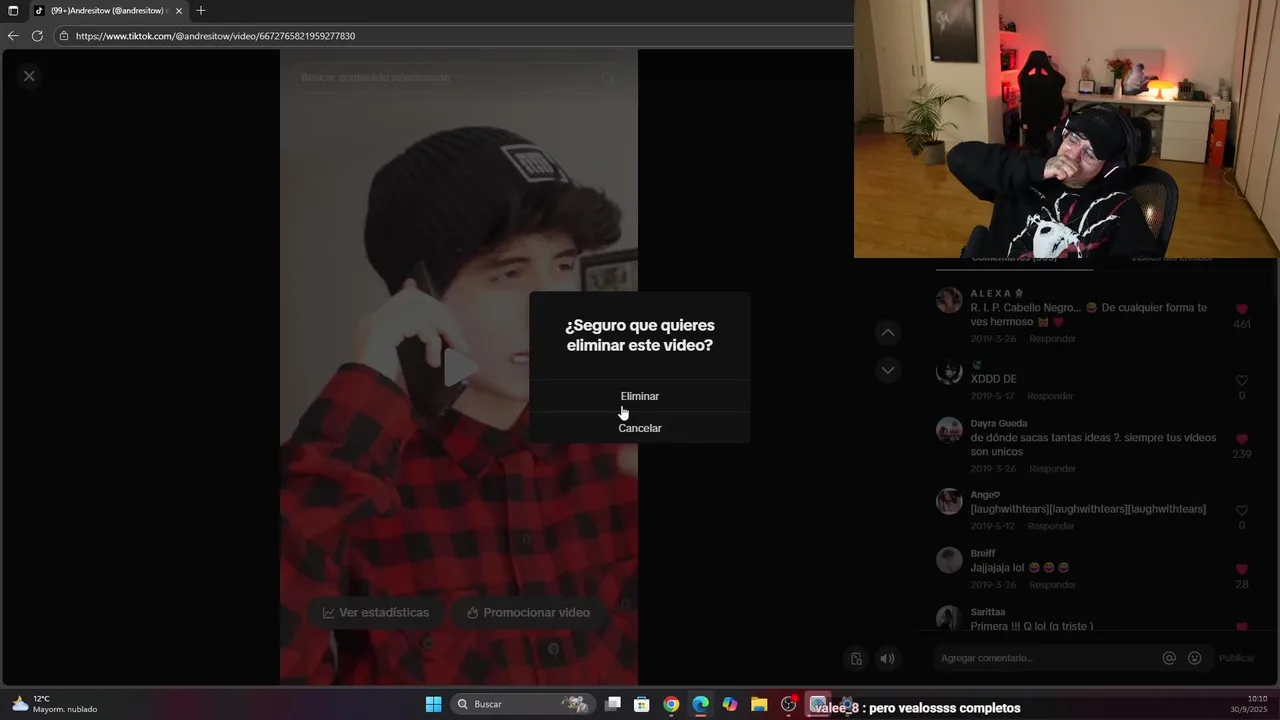Open a new browser tab with plus
1280x720 pixels.
(x=201, y=10)
